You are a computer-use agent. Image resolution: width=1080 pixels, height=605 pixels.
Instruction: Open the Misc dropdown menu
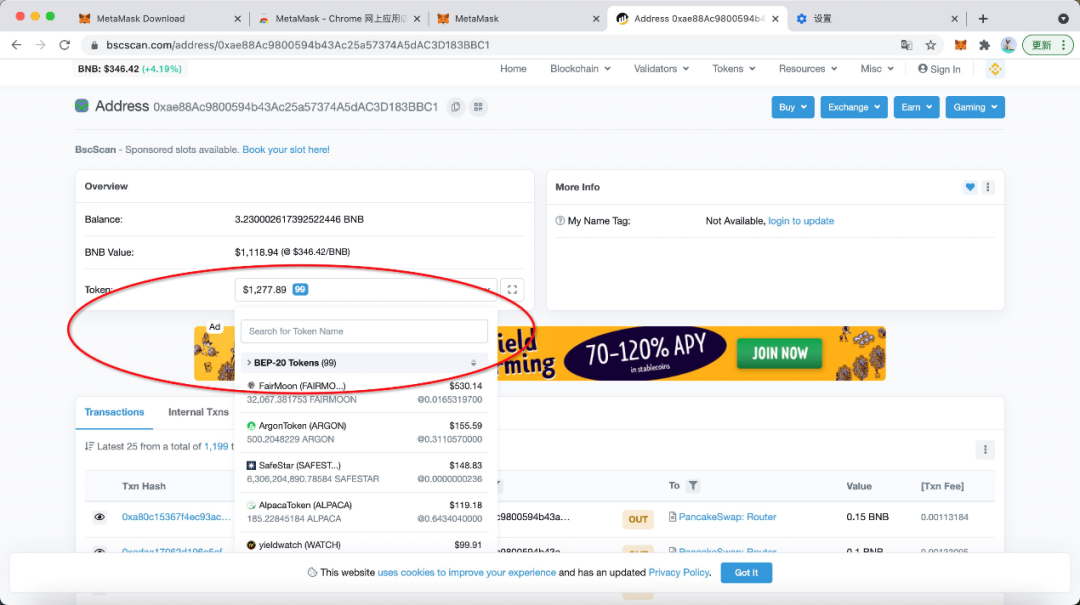point(877,69)
